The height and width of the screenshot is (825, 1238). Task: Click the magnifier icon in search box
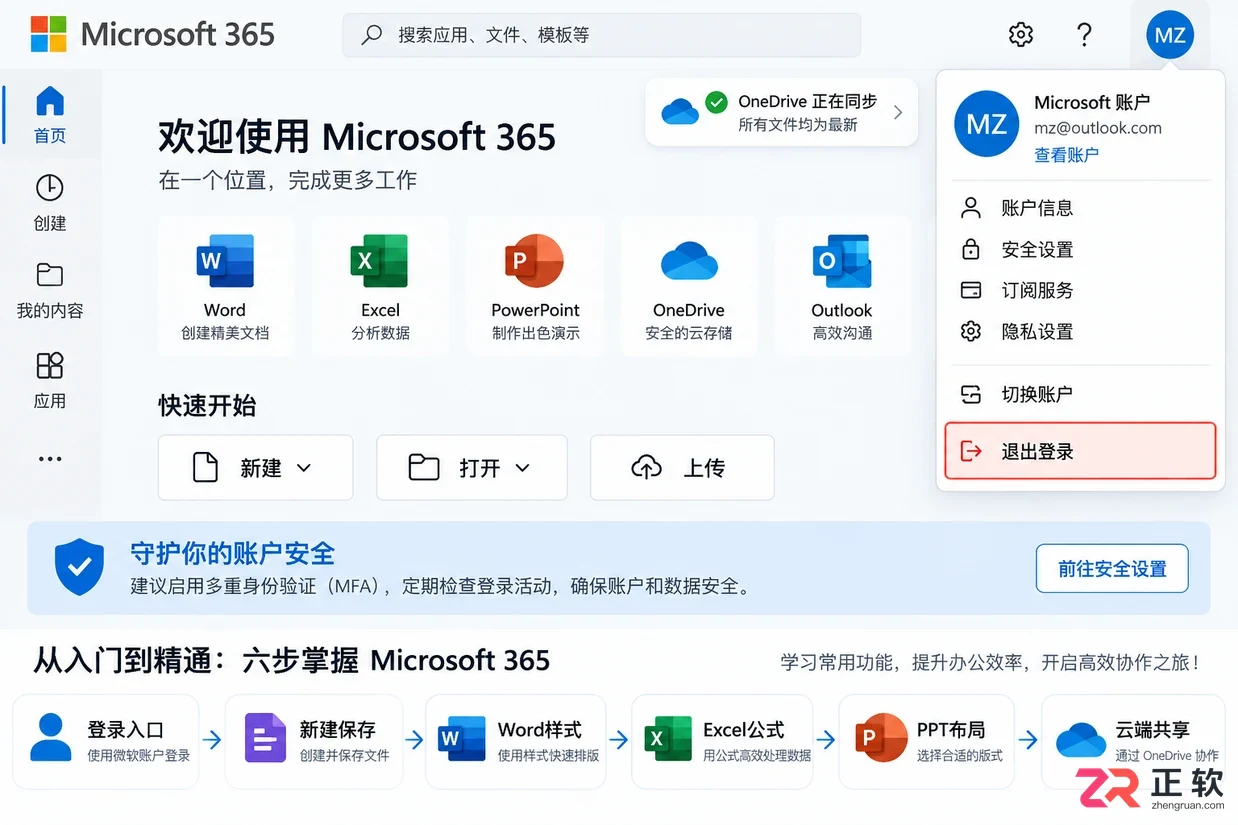pyautogui.click(x=372, y=35)
